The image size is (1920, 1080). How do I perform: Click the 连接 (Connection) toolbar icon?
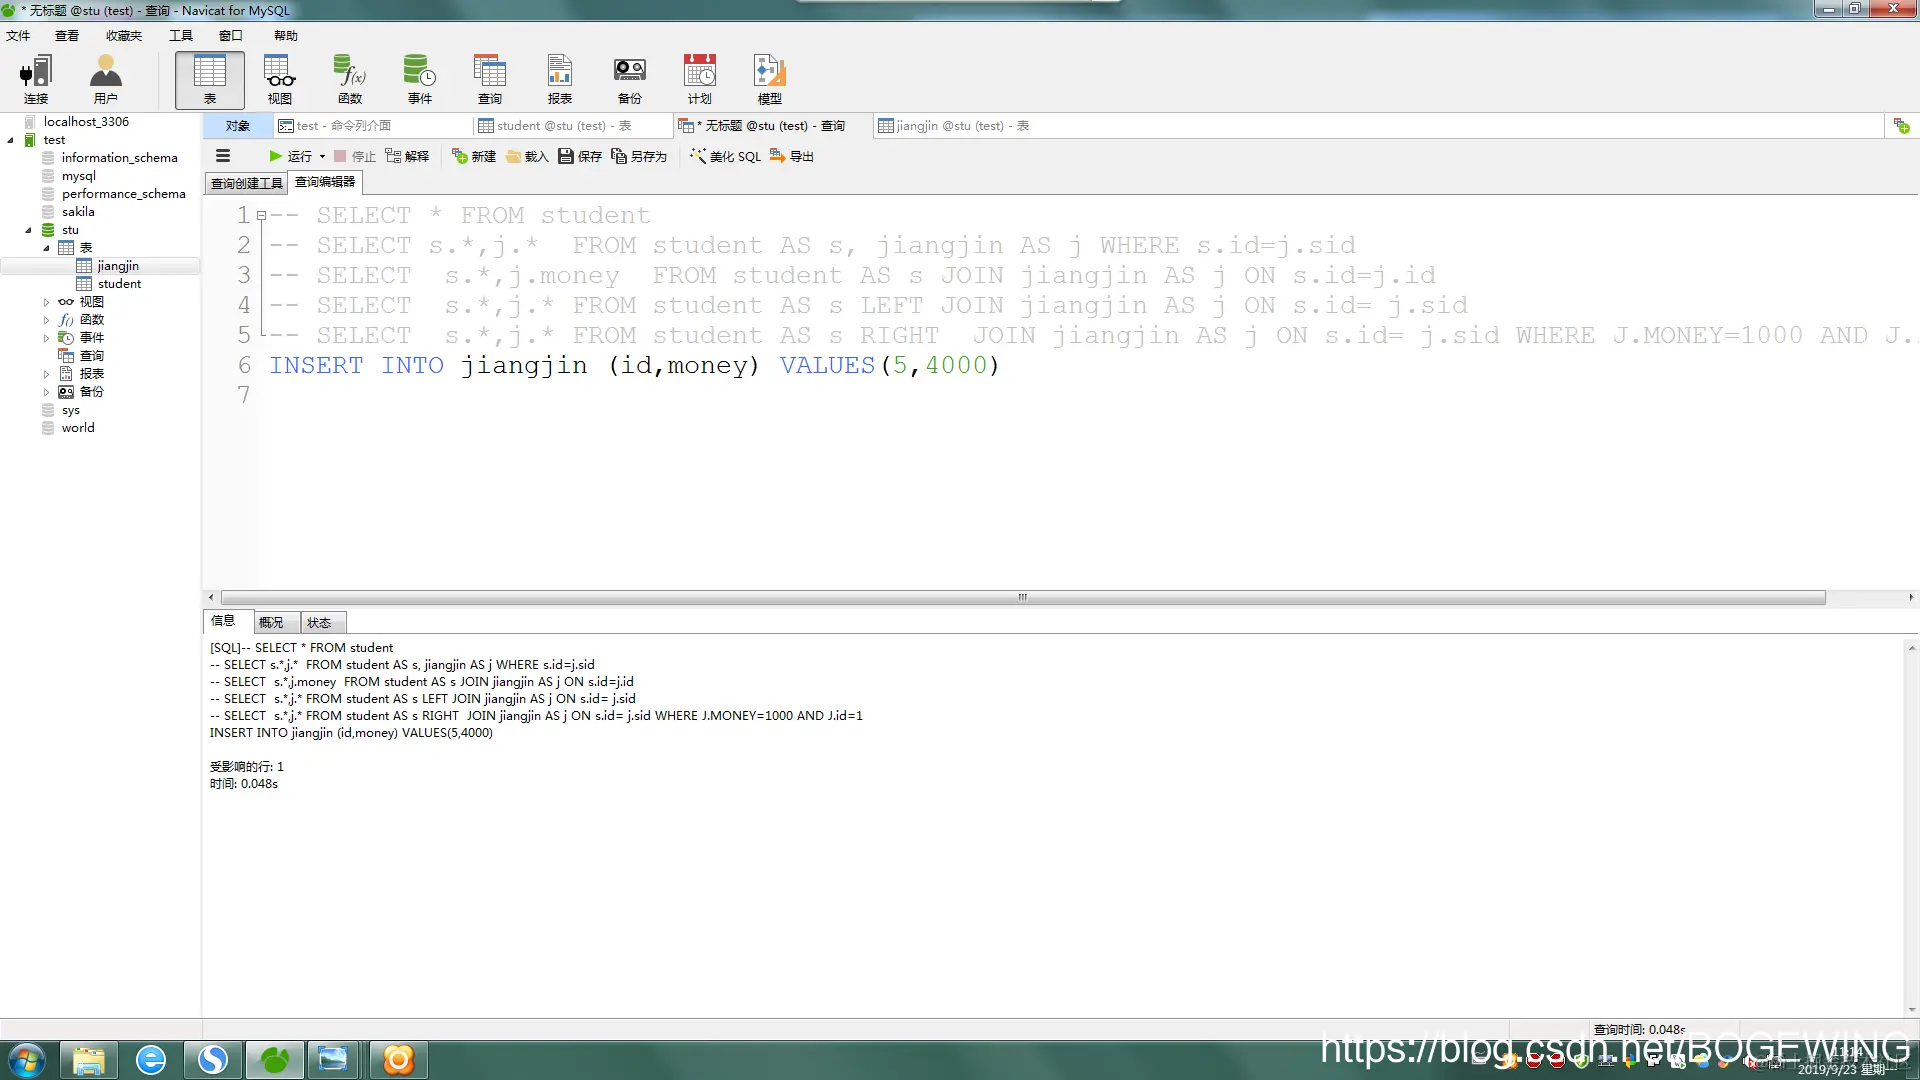click(x=36, y=79)
